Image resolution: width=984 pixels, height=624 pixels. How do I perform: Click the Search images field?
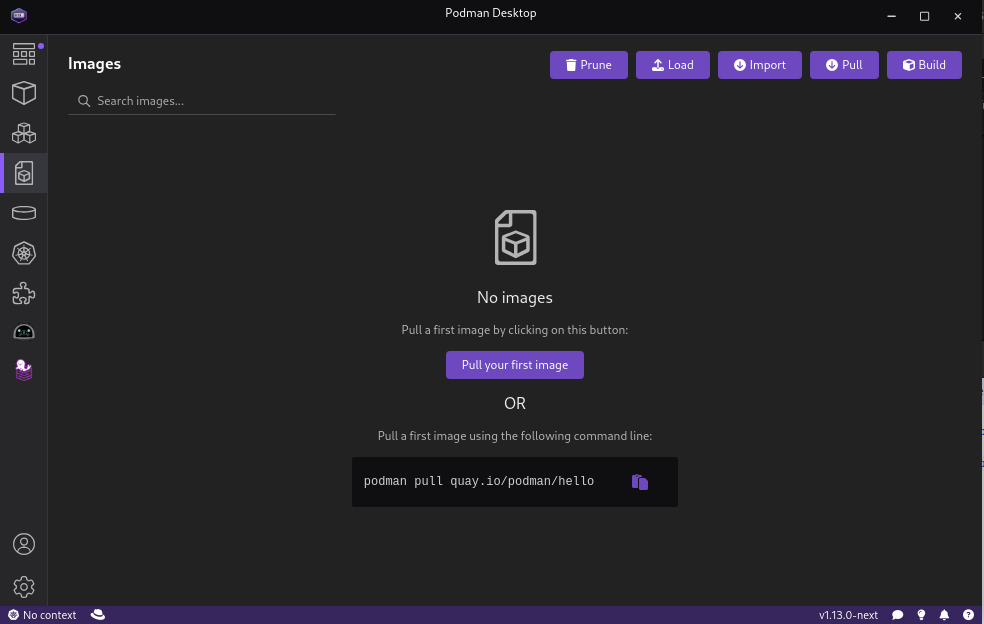[200, 101]
